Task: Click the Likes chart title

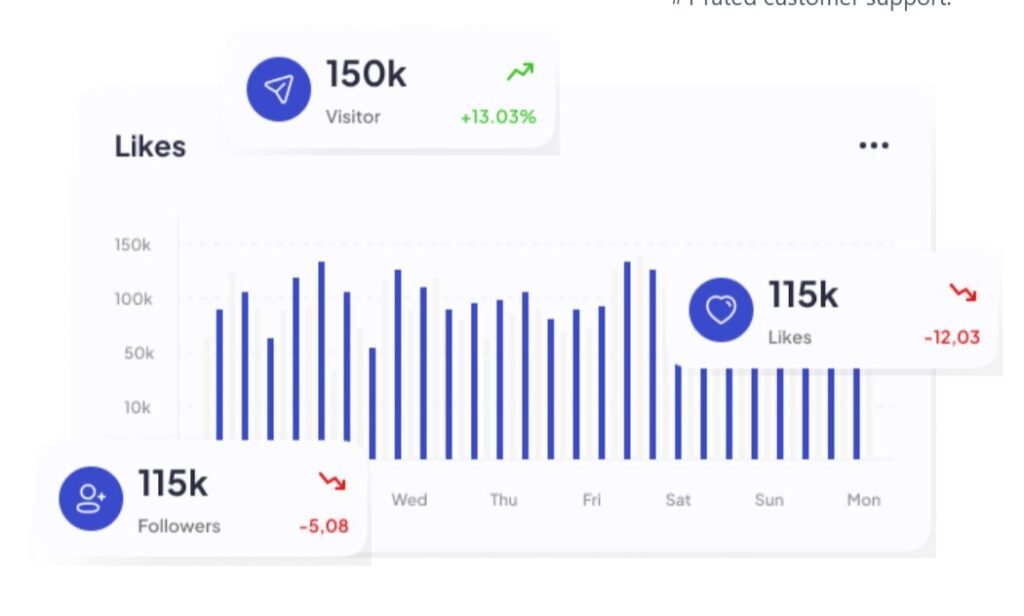Action: pos(150,146)
